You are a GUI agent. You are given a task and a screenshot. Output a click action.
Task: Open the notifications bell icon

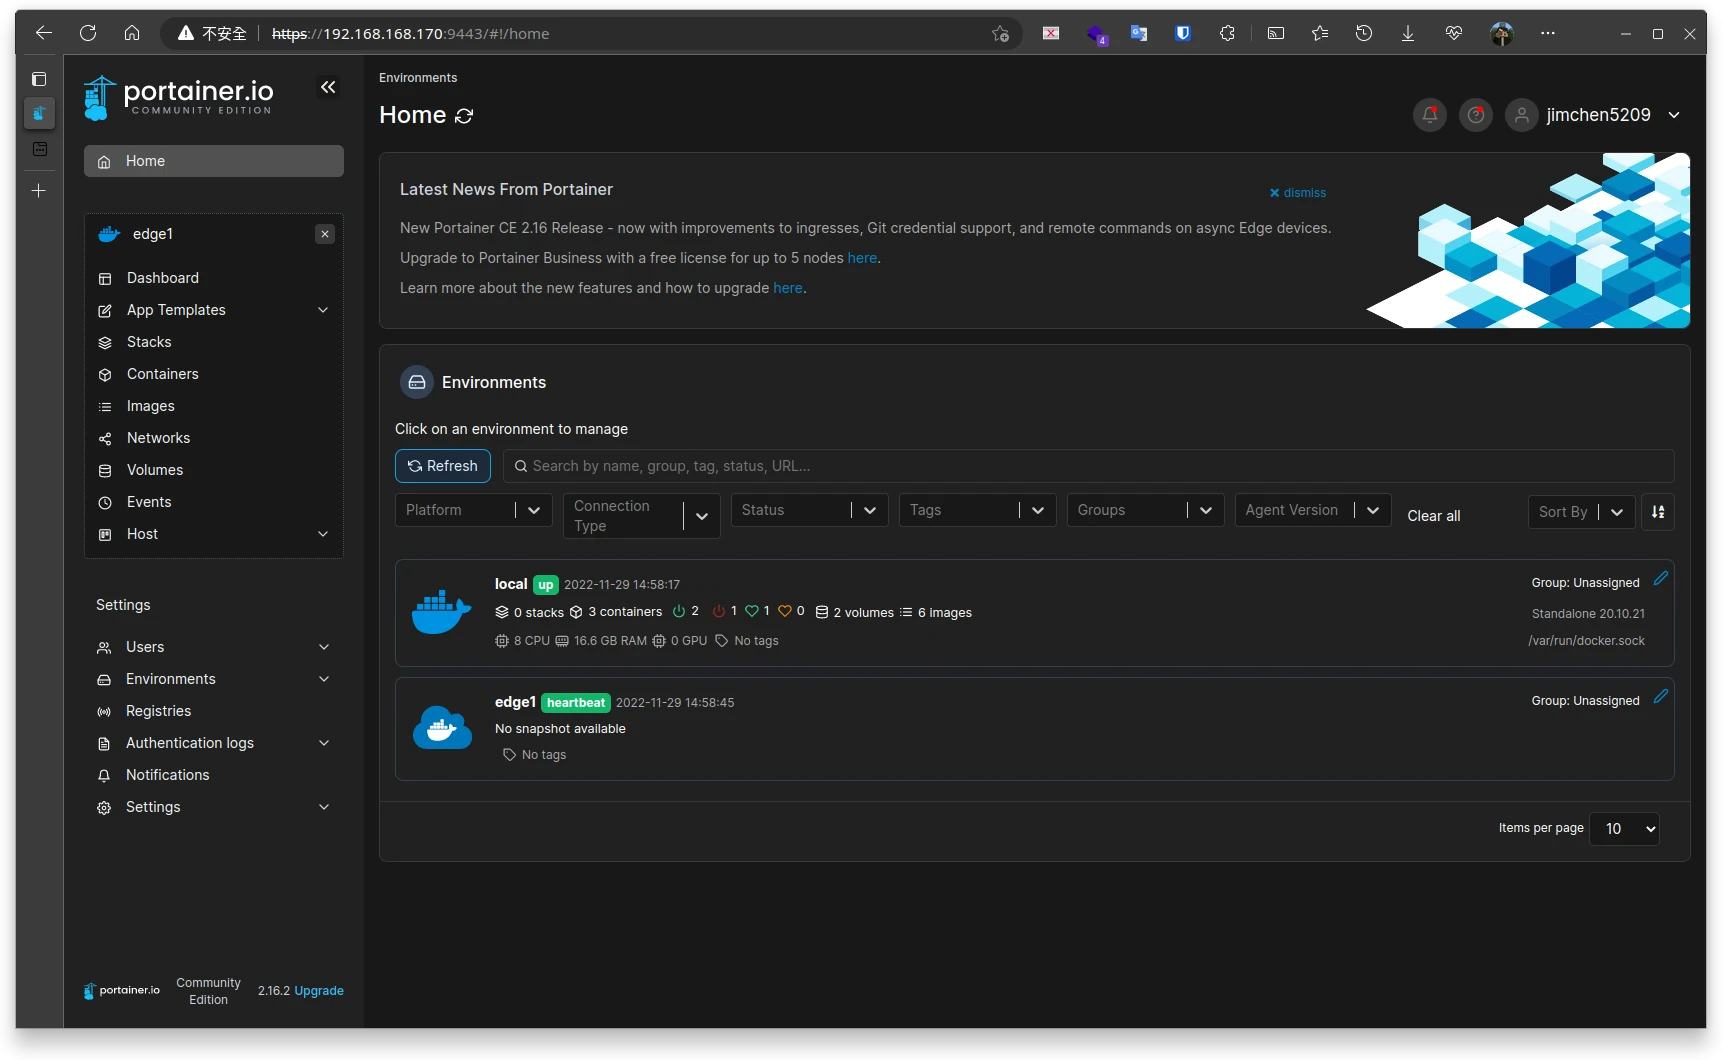click(1429, 115)
